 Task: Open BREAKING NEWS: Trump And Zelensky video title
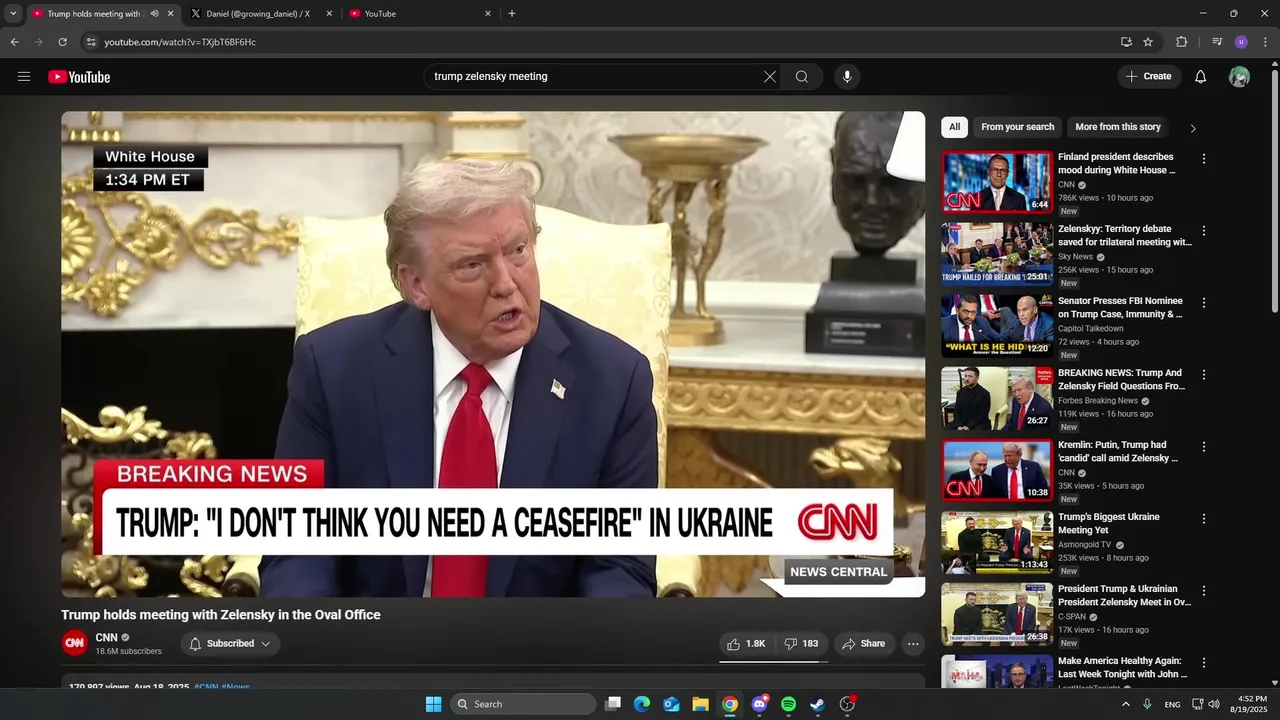(x=1121, y=379)
